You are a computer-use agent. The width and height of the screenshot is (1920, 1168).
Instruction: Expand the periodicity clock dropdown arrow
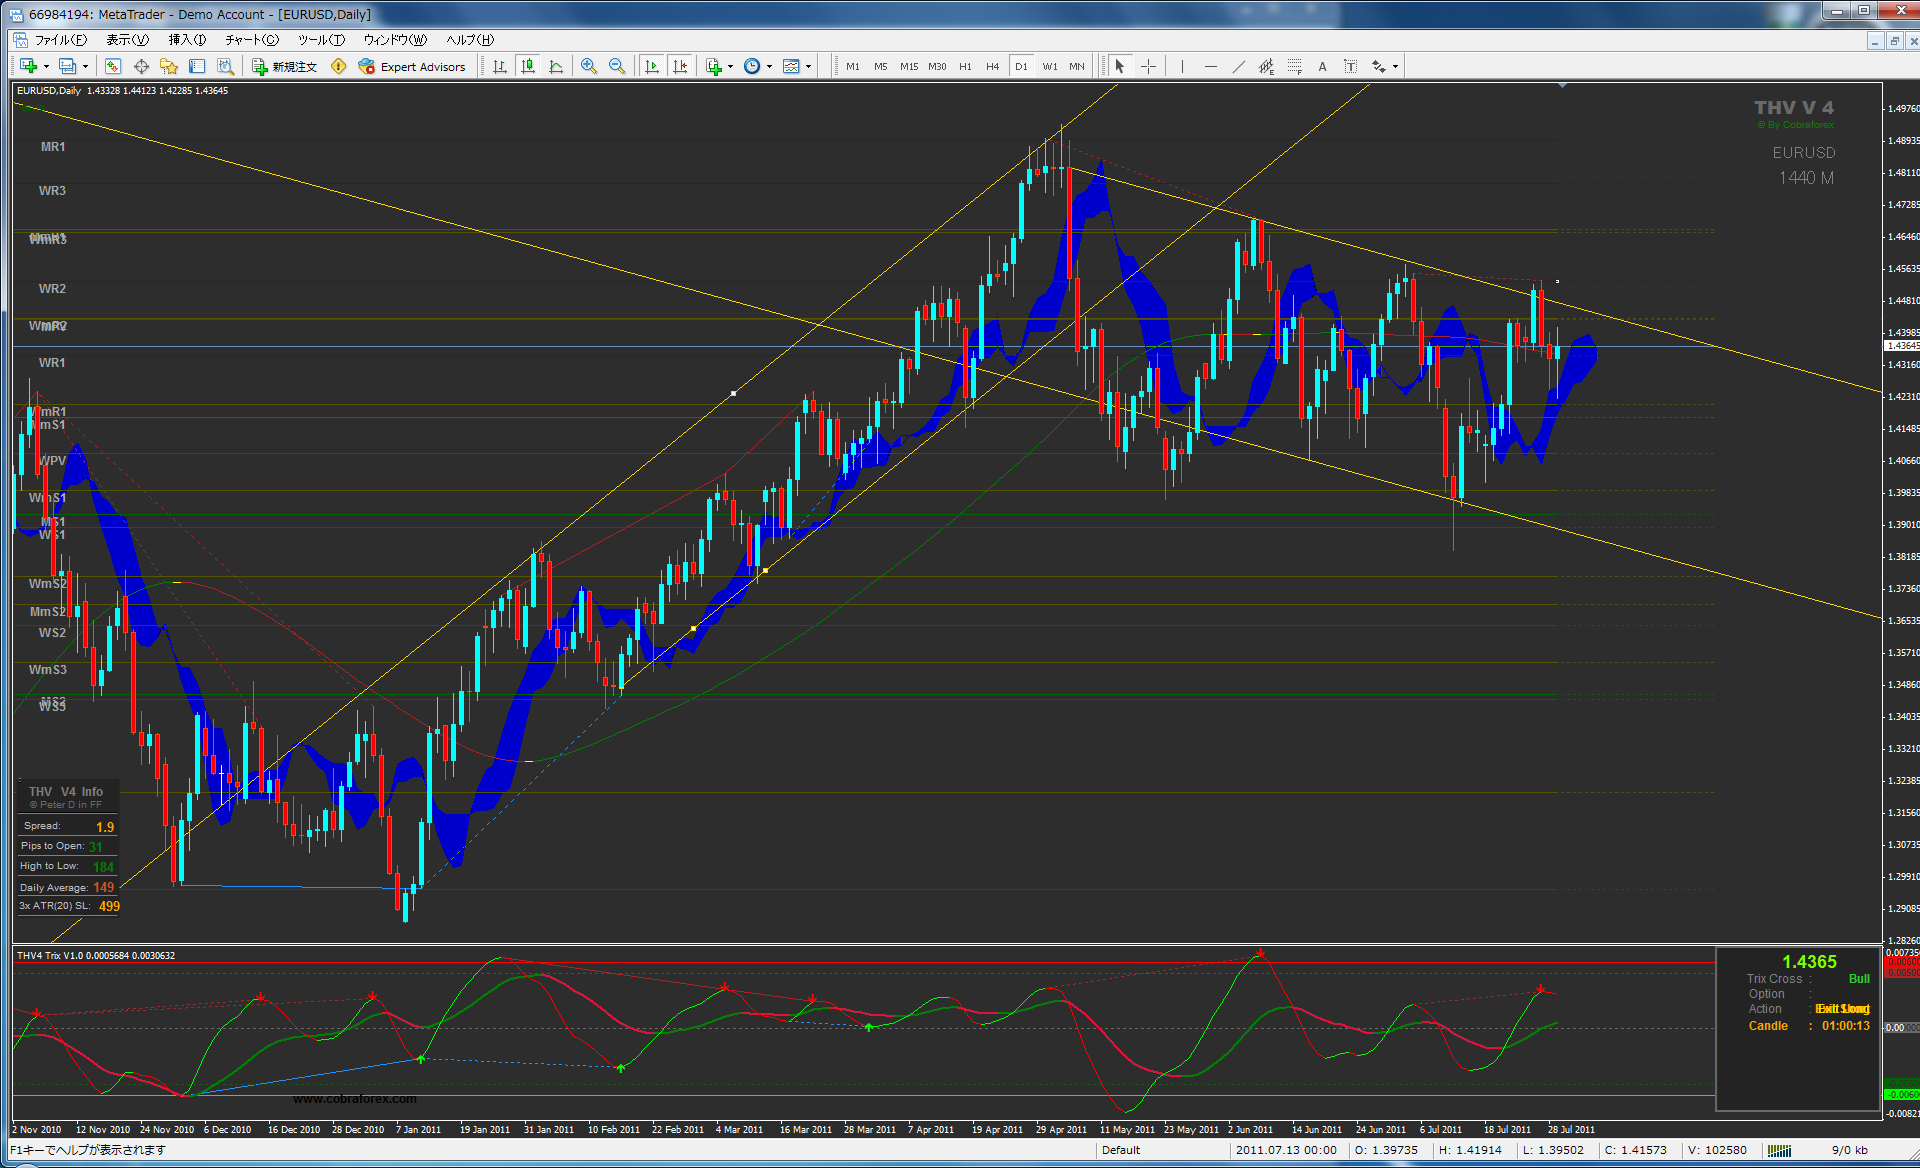pos(769,66)
